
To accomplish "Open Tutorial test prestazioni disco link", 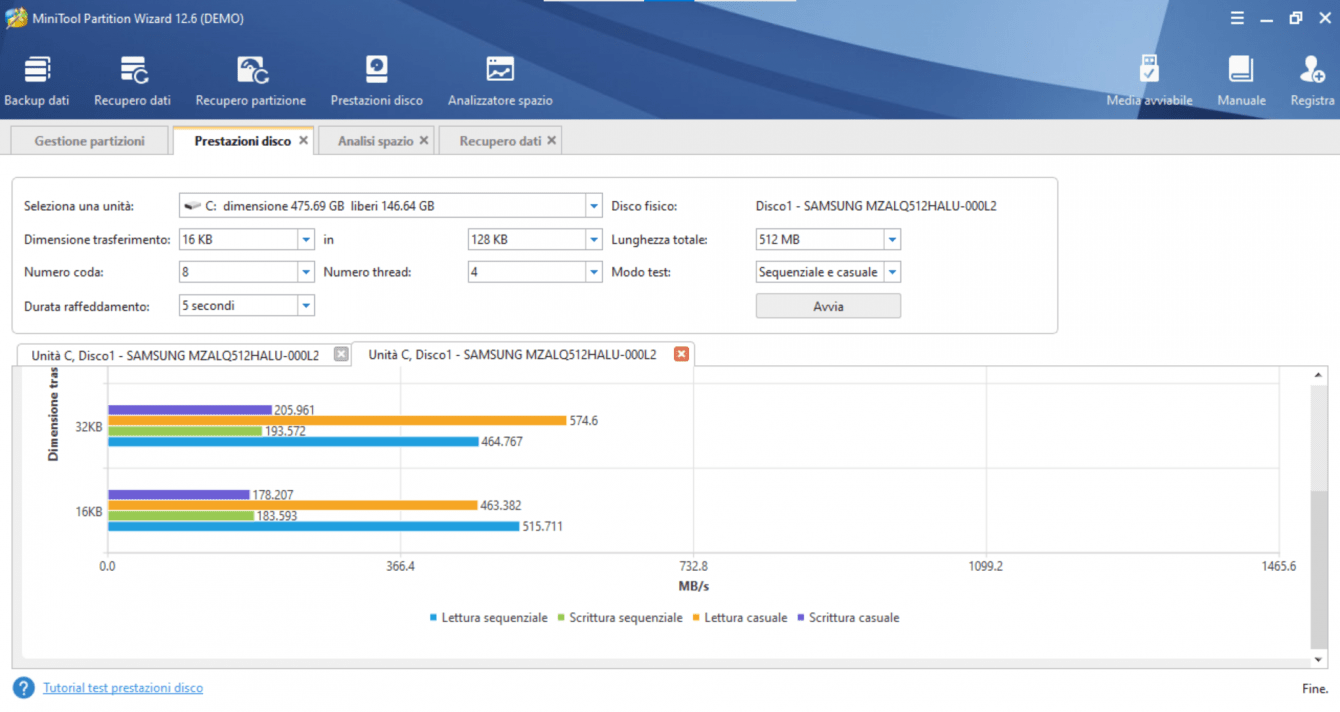I will [123, 688].
